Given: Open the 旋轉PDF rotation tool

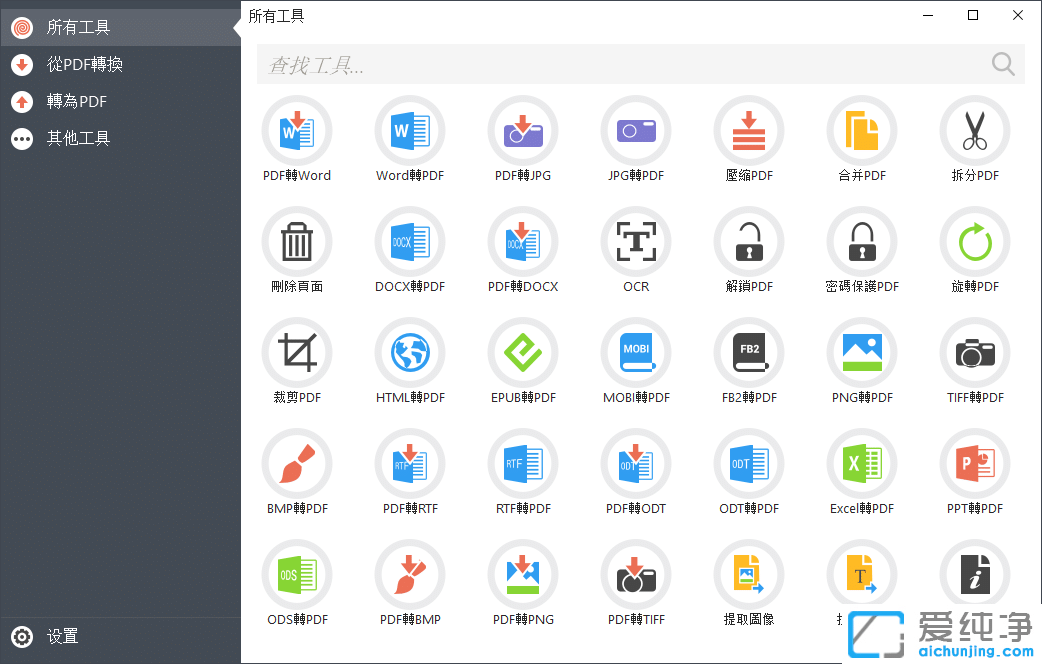Looking at the screenshot, I should tap(975, 251).
